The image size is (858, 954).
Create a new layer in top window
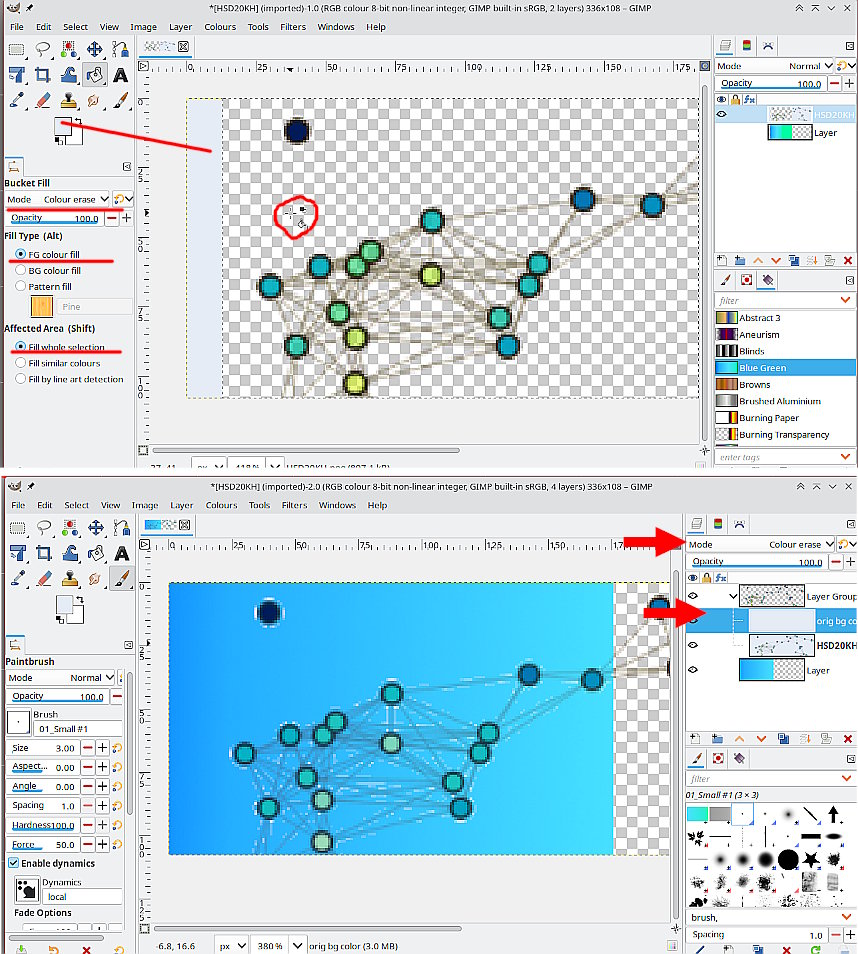coord(722,260)
